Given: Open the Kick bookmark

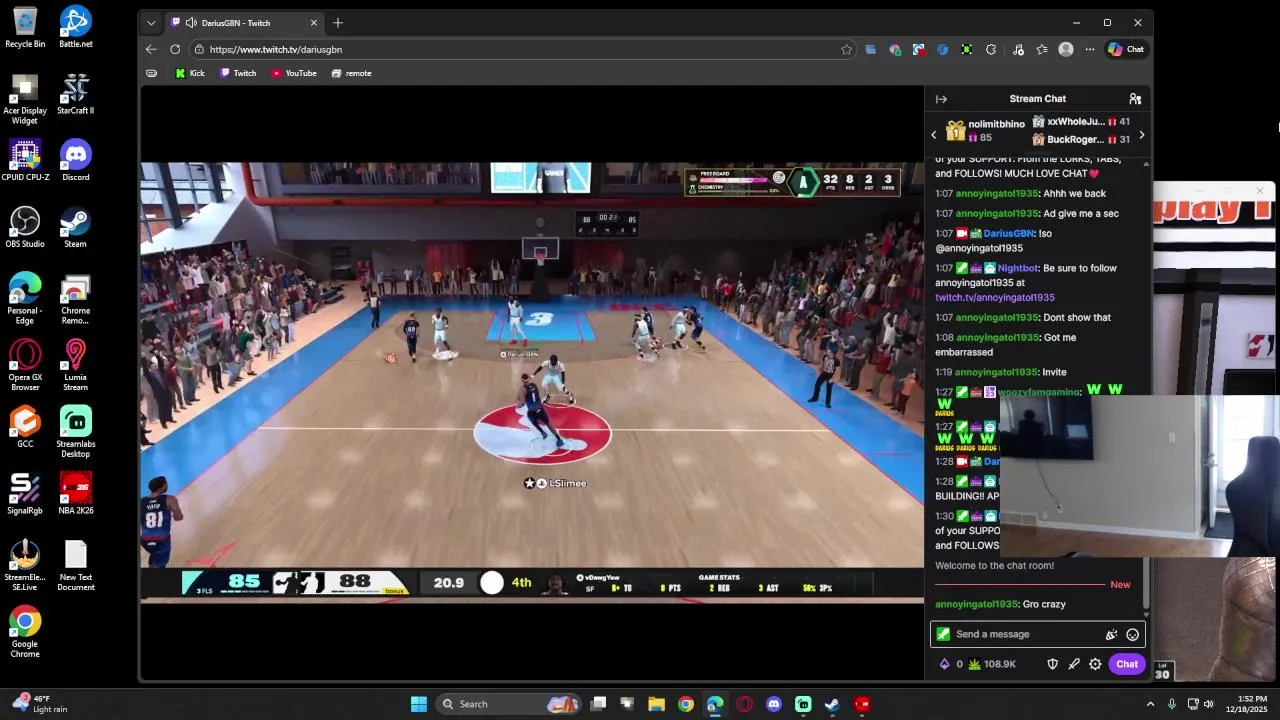Looking at the screenshot, I should 189,73.
